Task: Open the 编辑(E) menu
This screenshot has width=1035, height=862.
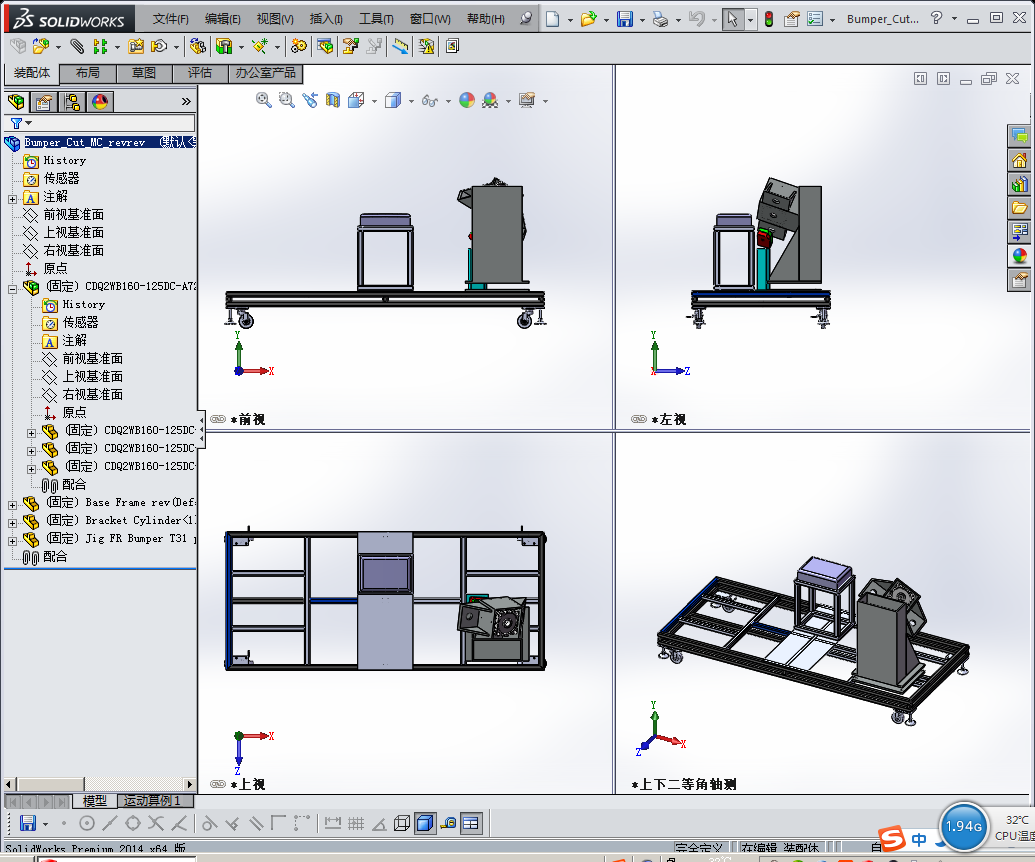Action: coord(222,19)
